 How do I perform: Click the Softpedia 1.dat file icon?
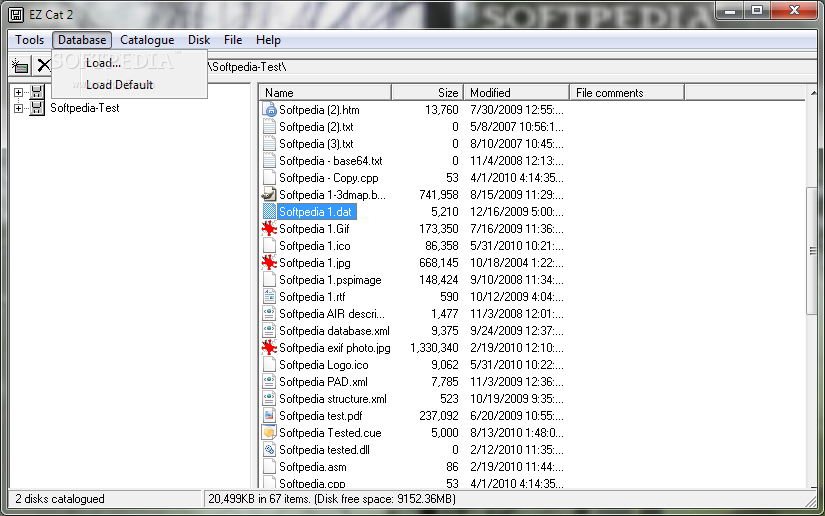(269, 212)
